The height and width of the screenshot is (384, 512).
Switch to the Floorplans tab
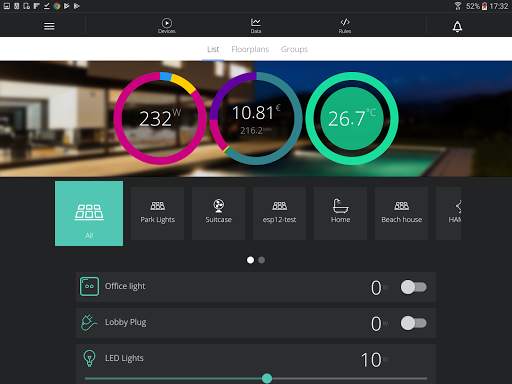click(x=250, y=49)
